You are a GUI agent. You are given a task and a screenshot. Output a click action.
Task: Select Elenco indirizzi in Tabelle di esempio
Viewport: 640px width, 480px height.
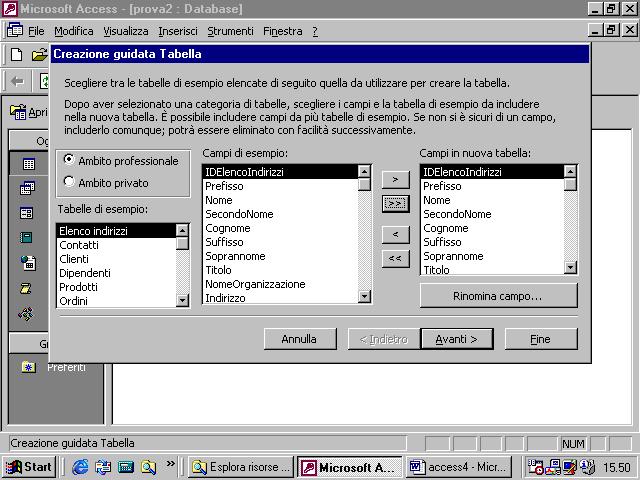117,231
